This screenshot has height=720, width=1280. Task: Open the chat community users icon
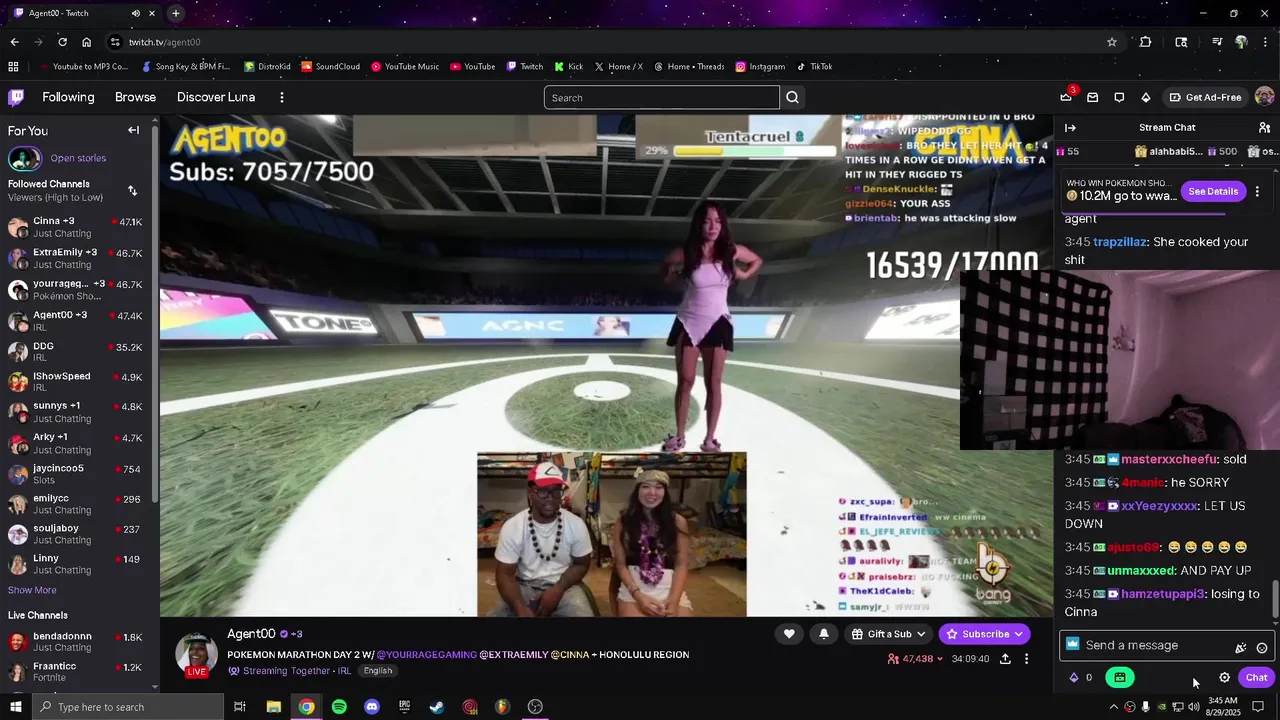(1264, 128)
